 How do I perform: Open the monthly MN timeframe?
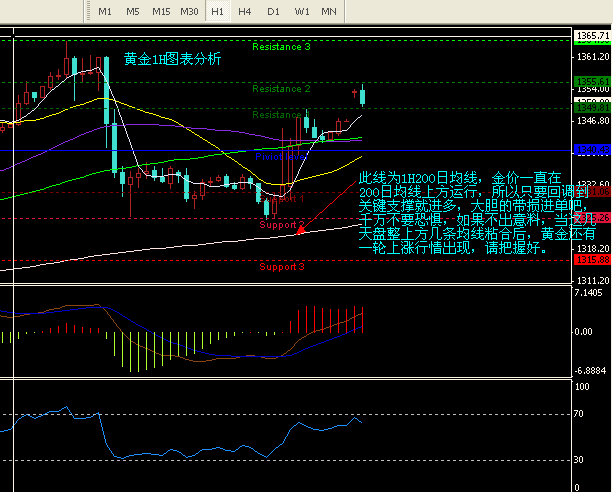tap(329, 11)
